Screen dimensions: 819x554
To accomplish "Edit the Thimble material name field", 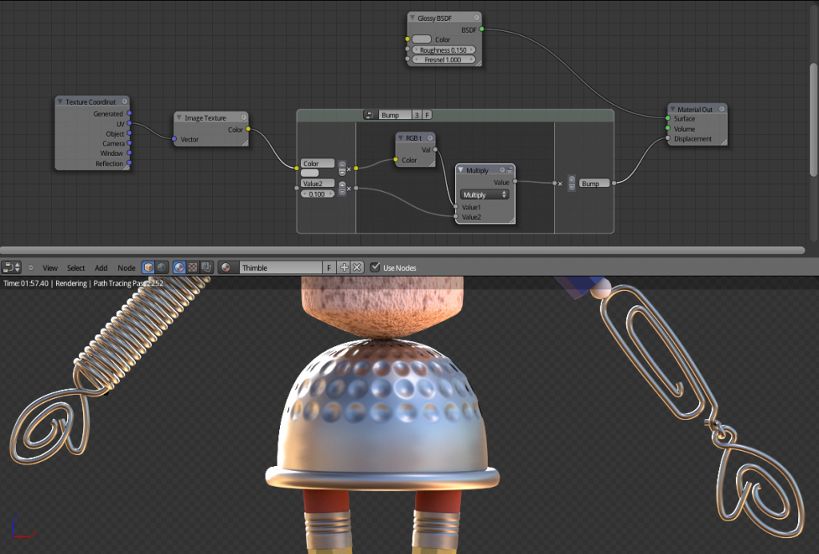I will [x=281, y=267].
